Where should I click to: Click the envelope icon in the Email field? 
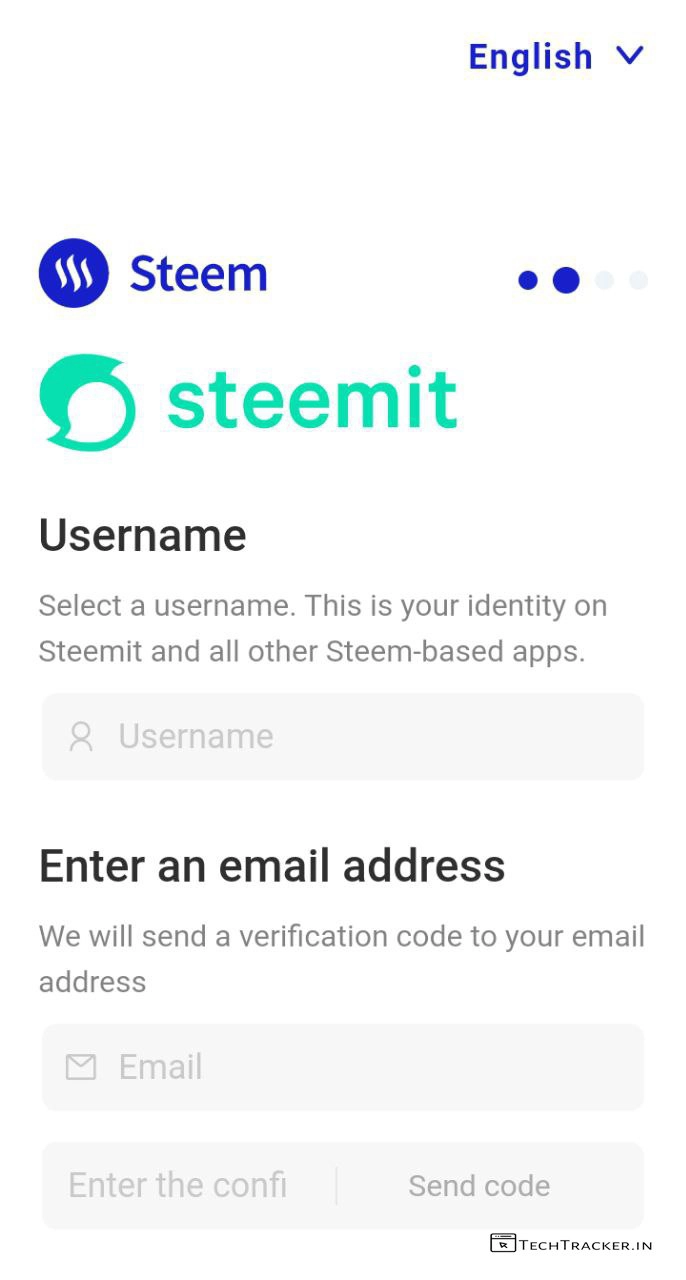(81, 1067)
